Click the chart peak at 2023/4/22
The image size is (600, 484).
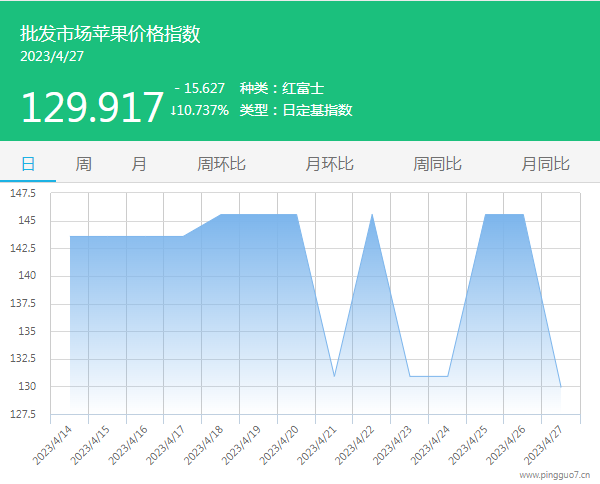[x=372, y=215]
